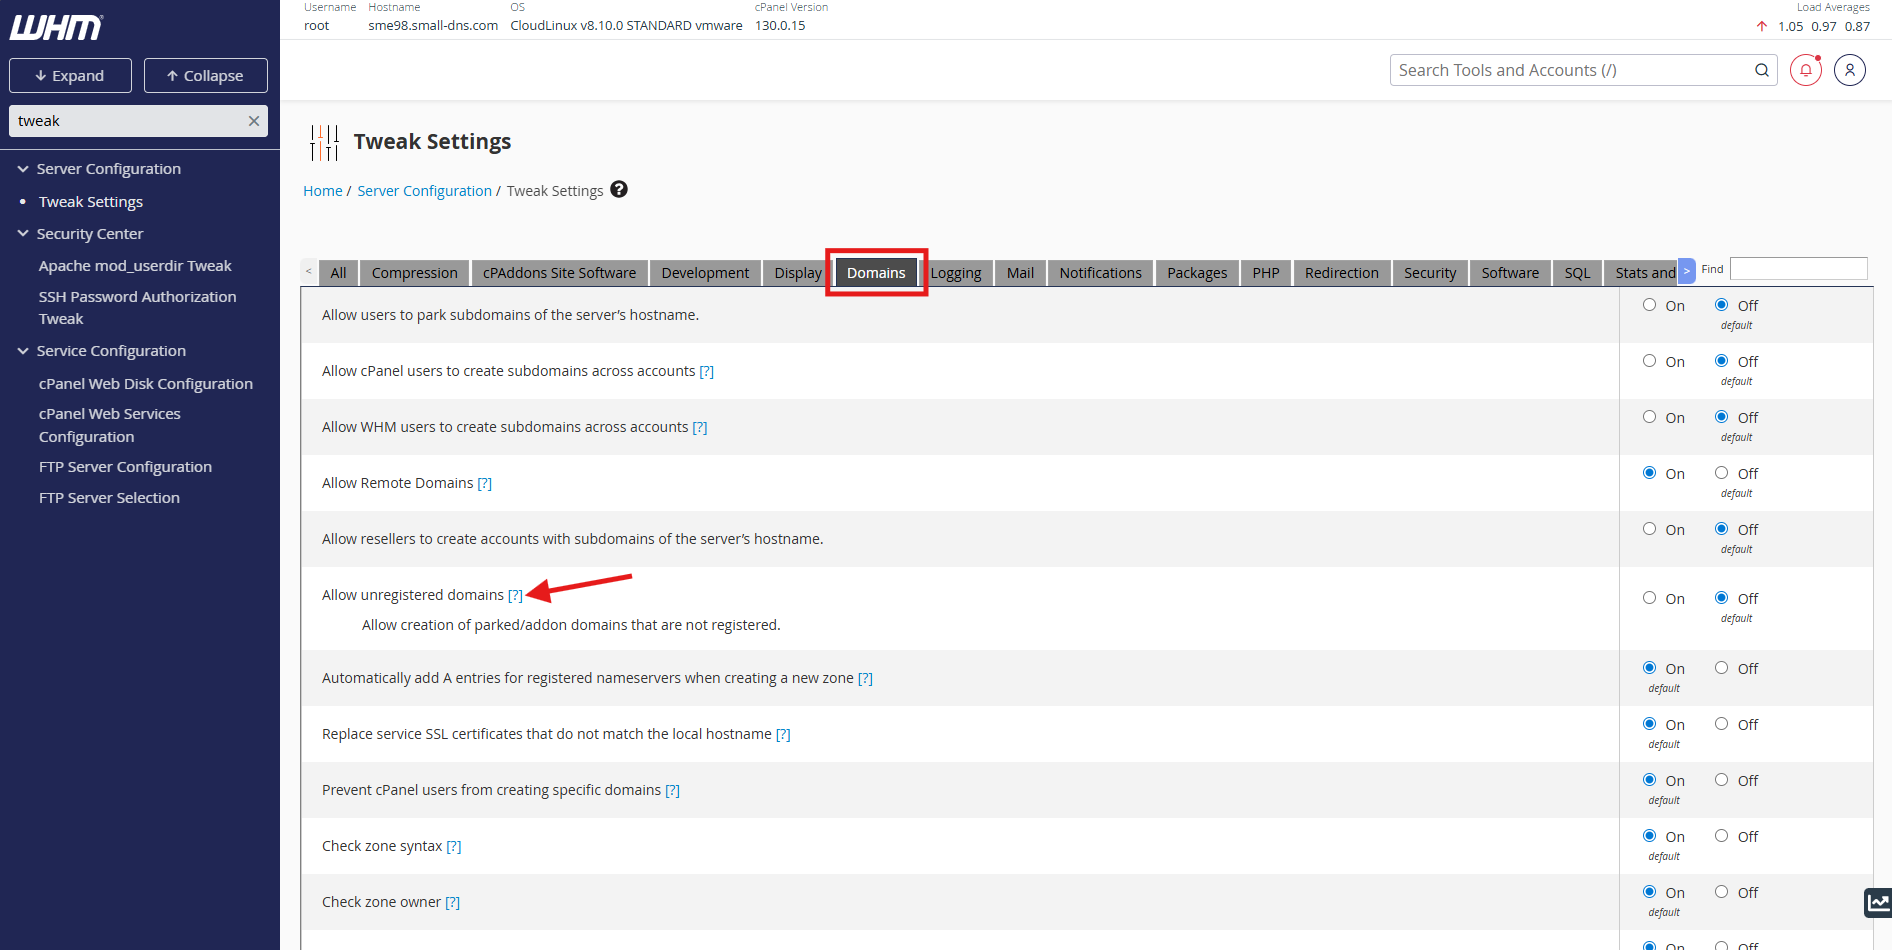Collapse the Service Configuration sidebar section
The image size is (1892, 950).
(23, 351)
